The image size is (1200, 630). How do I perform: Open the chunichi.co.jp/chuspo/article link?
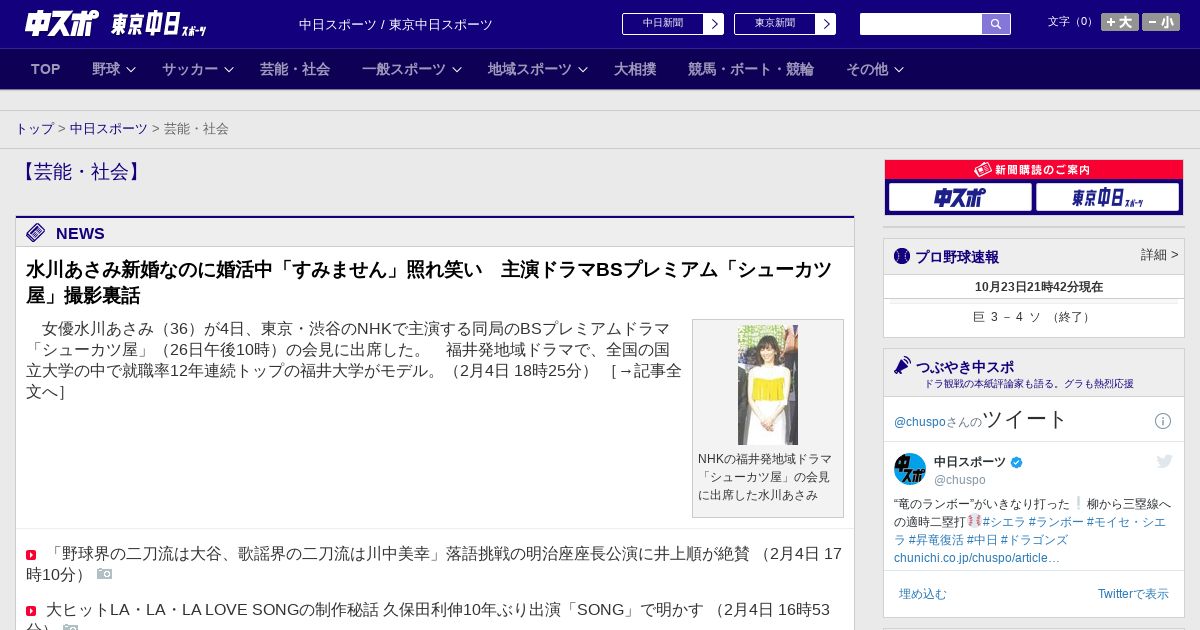pyautogui.click(x=977, y=558)
